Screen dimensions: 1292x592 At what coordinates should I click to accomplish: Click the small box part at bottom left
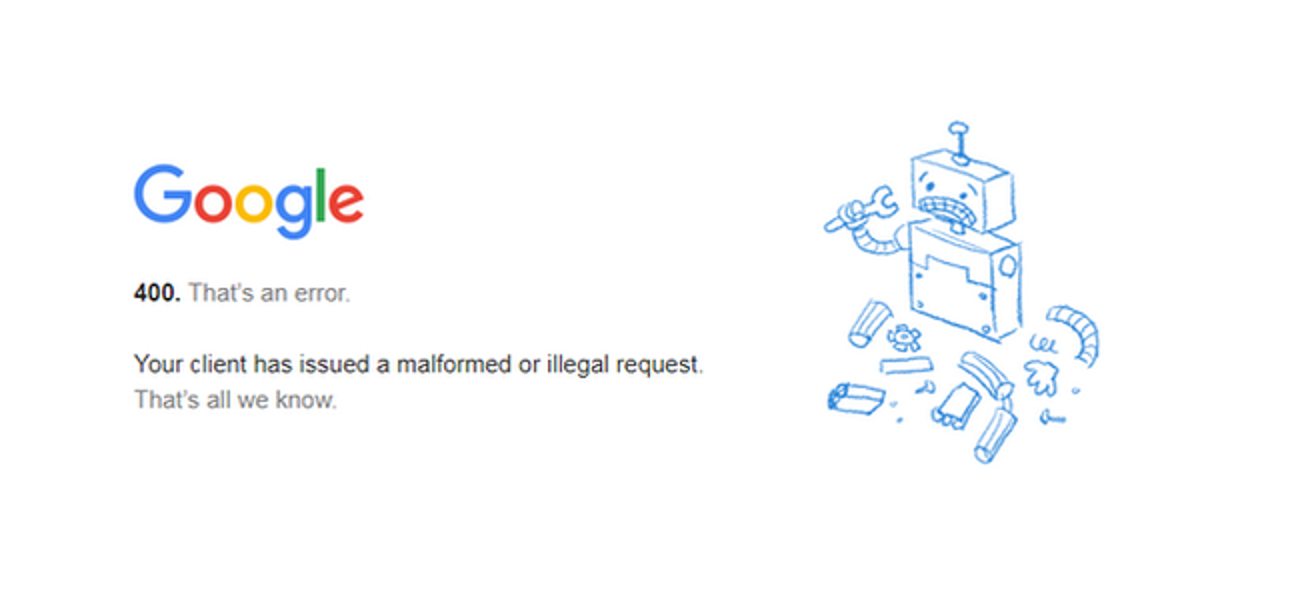(x=855, y=398)
